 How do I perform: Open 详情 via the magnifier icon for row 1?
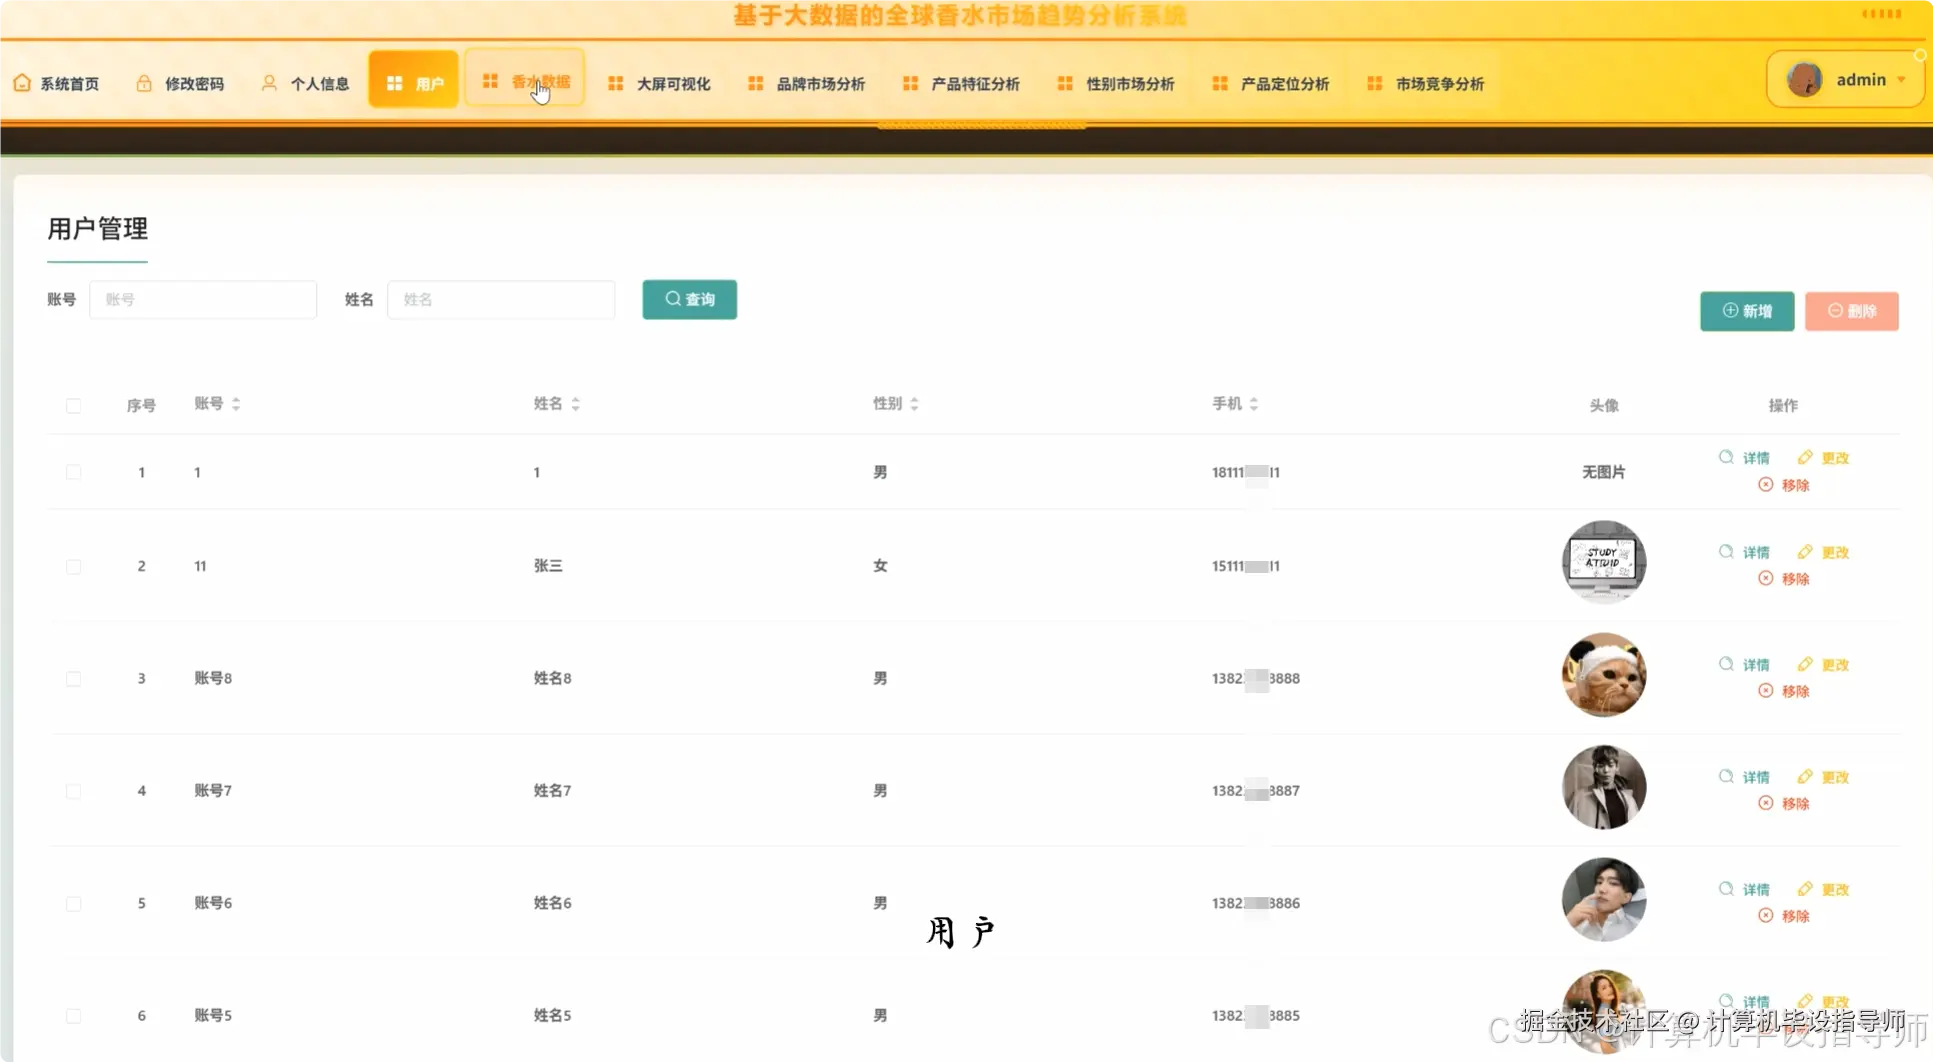point(1727,457)
